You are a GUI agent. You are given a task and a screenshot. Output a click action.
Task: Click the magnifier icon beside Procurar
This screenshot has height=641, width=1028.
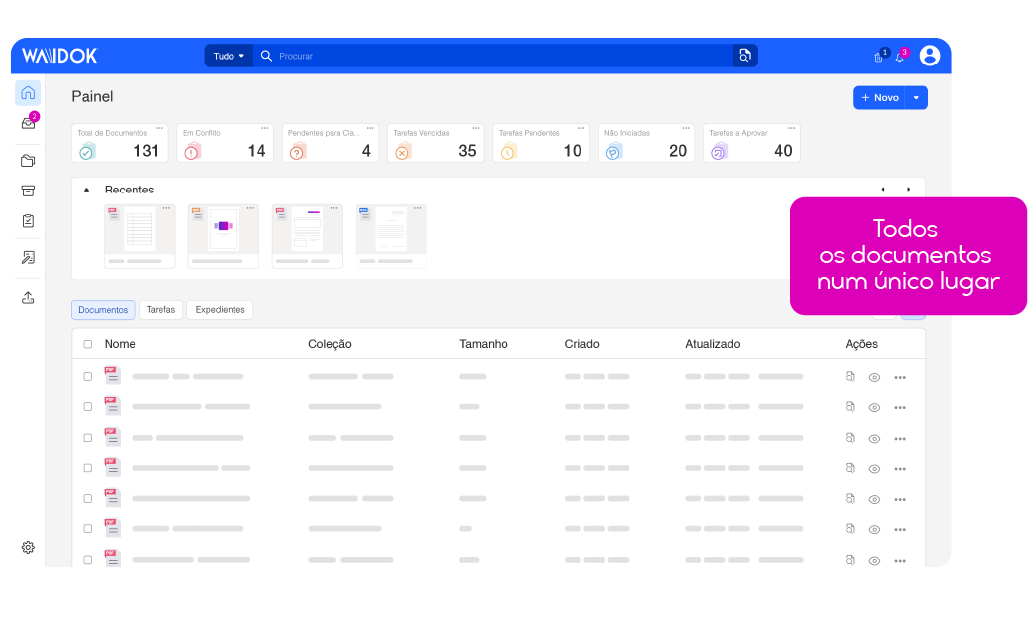pos(266,56)
